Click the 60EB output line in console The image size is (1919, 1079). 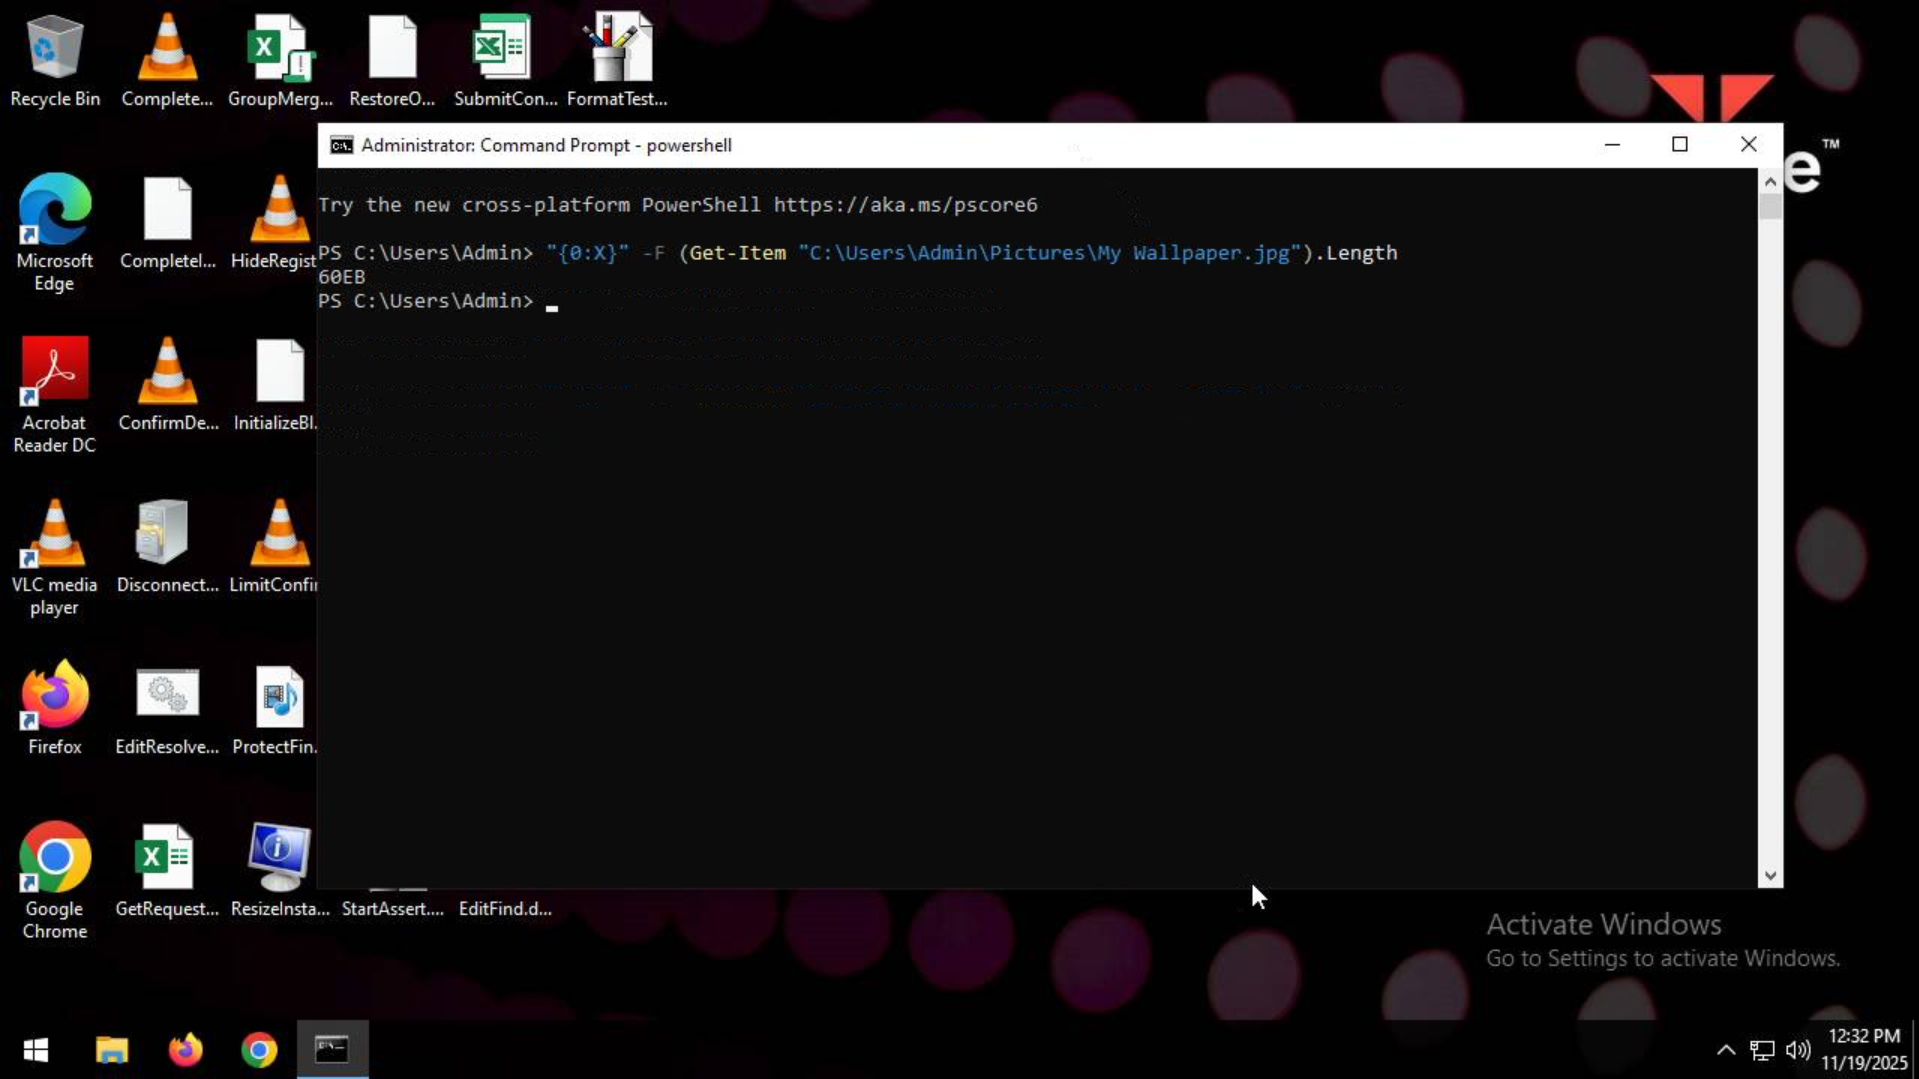point(342,277)
